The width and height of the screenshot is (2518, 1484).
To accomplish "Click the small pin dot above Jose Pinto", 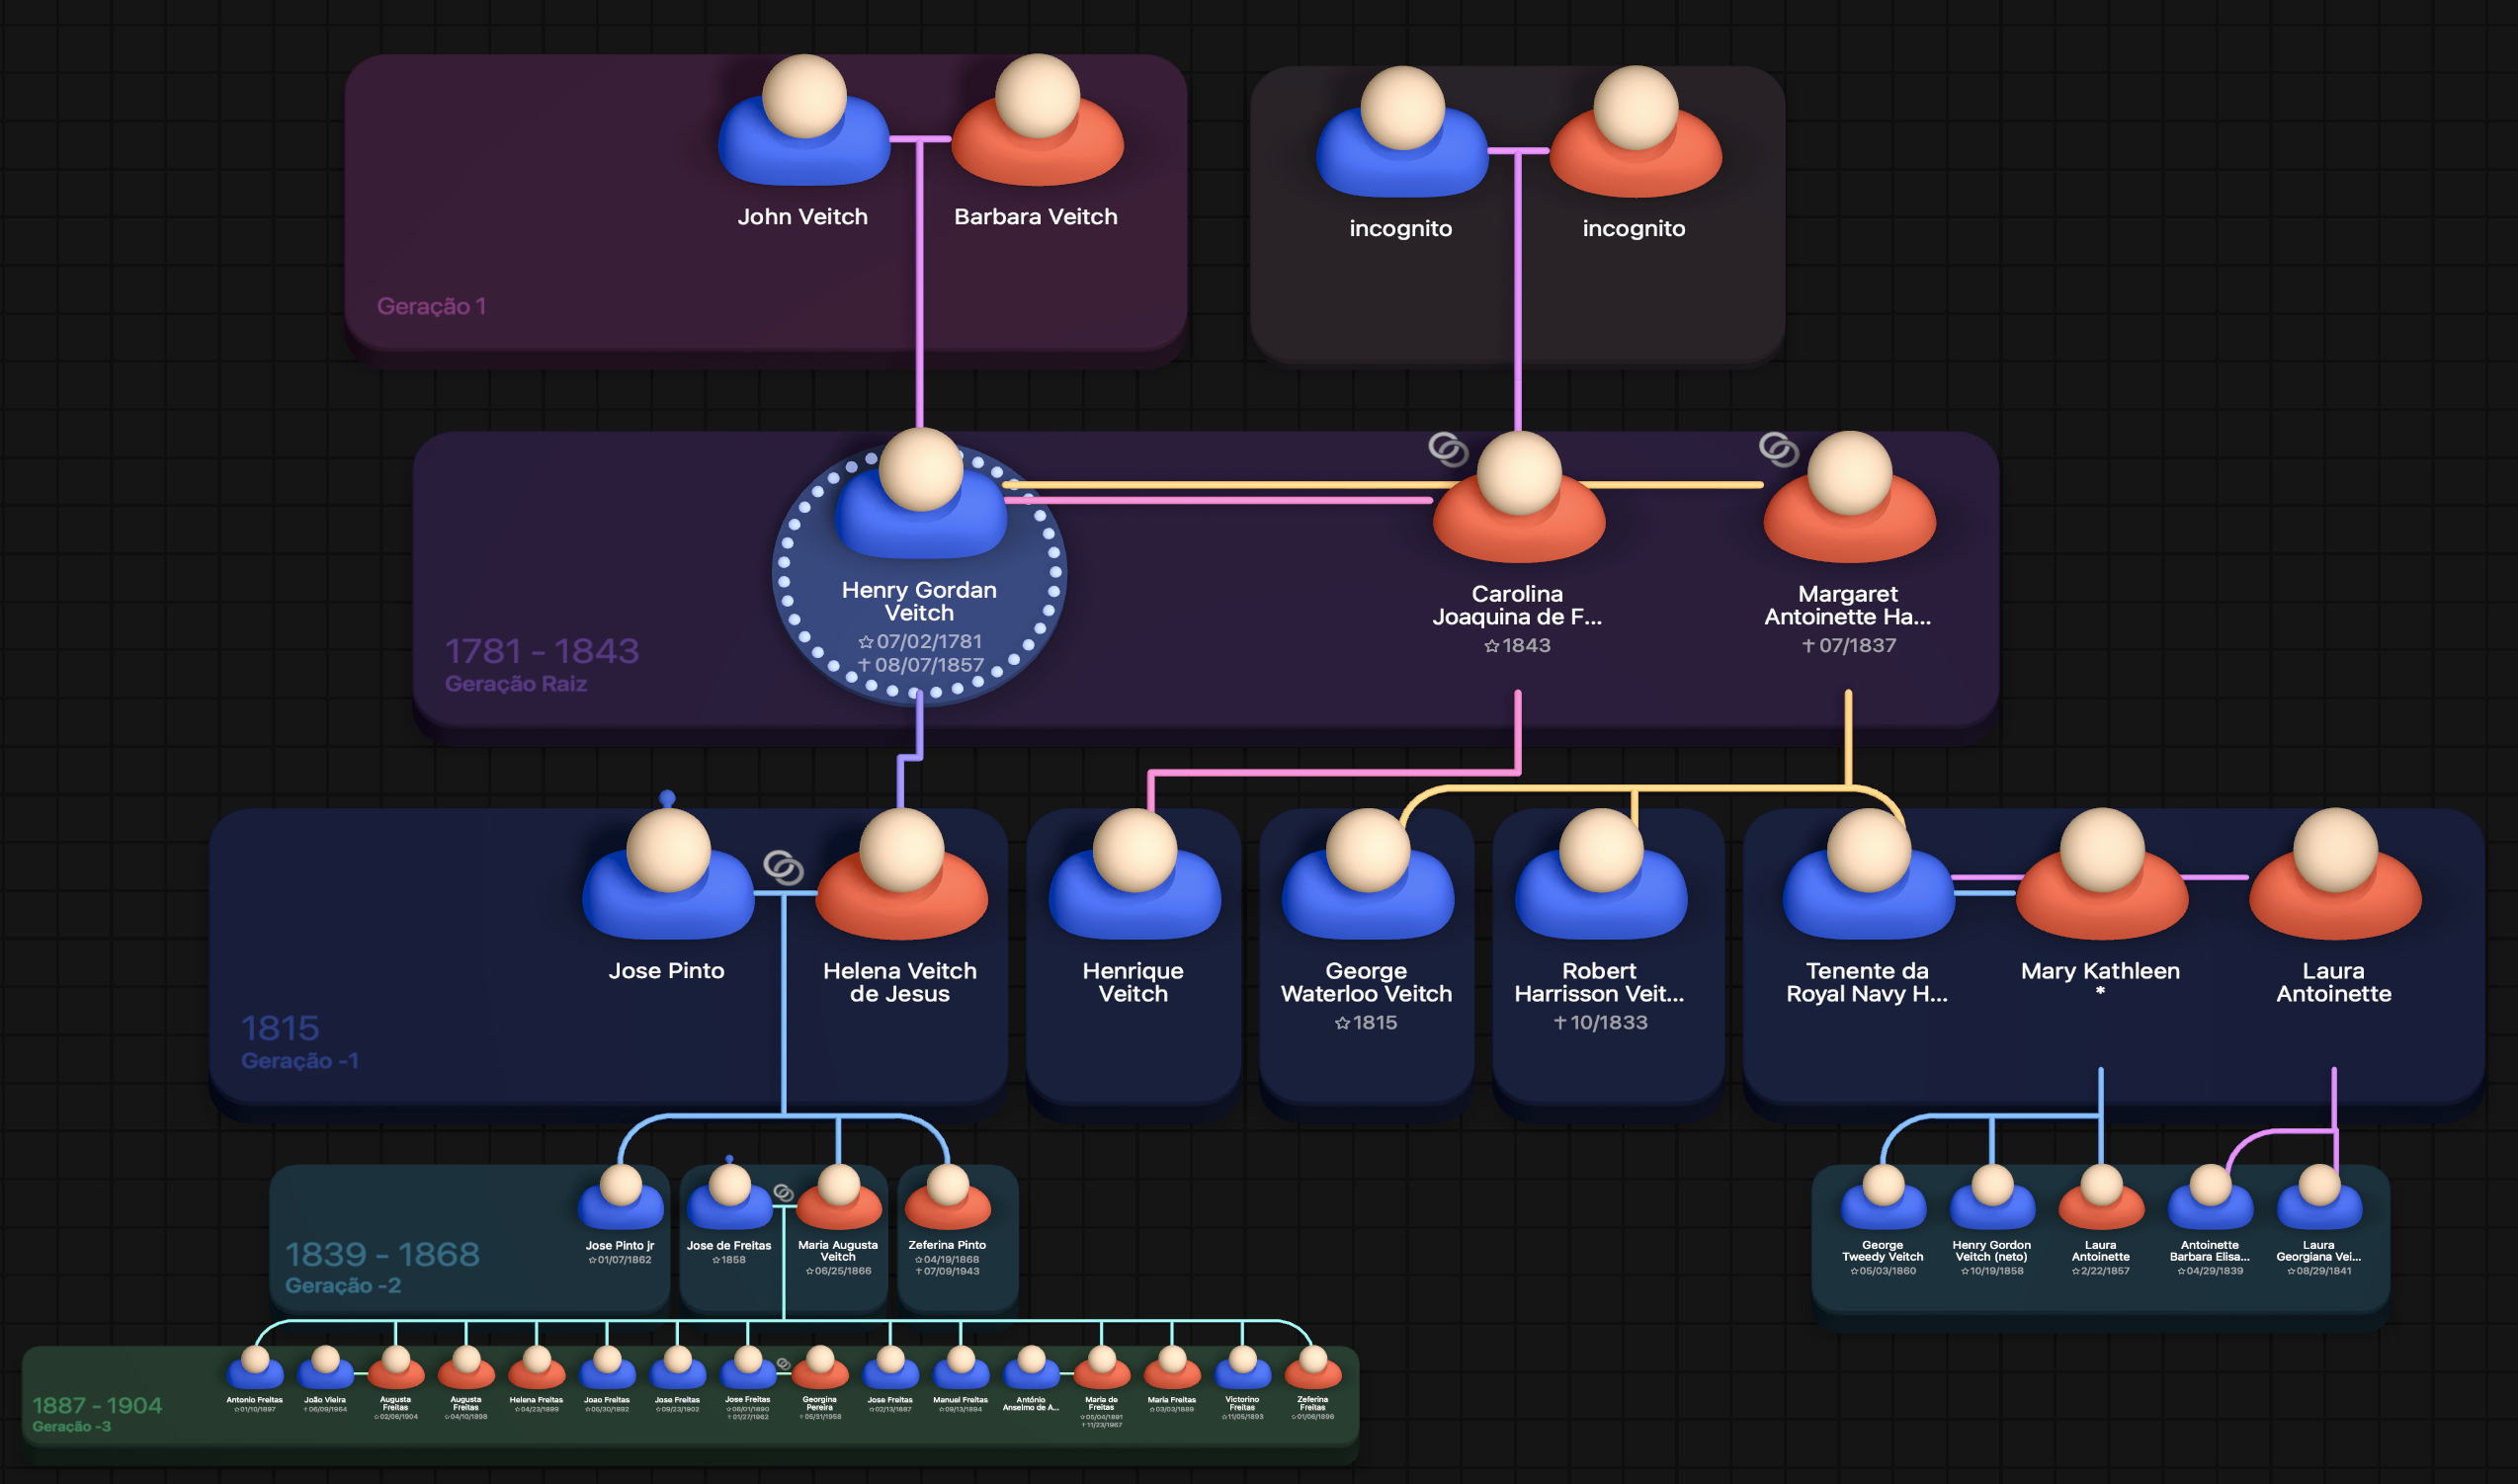I will click(x=667, y=797).
